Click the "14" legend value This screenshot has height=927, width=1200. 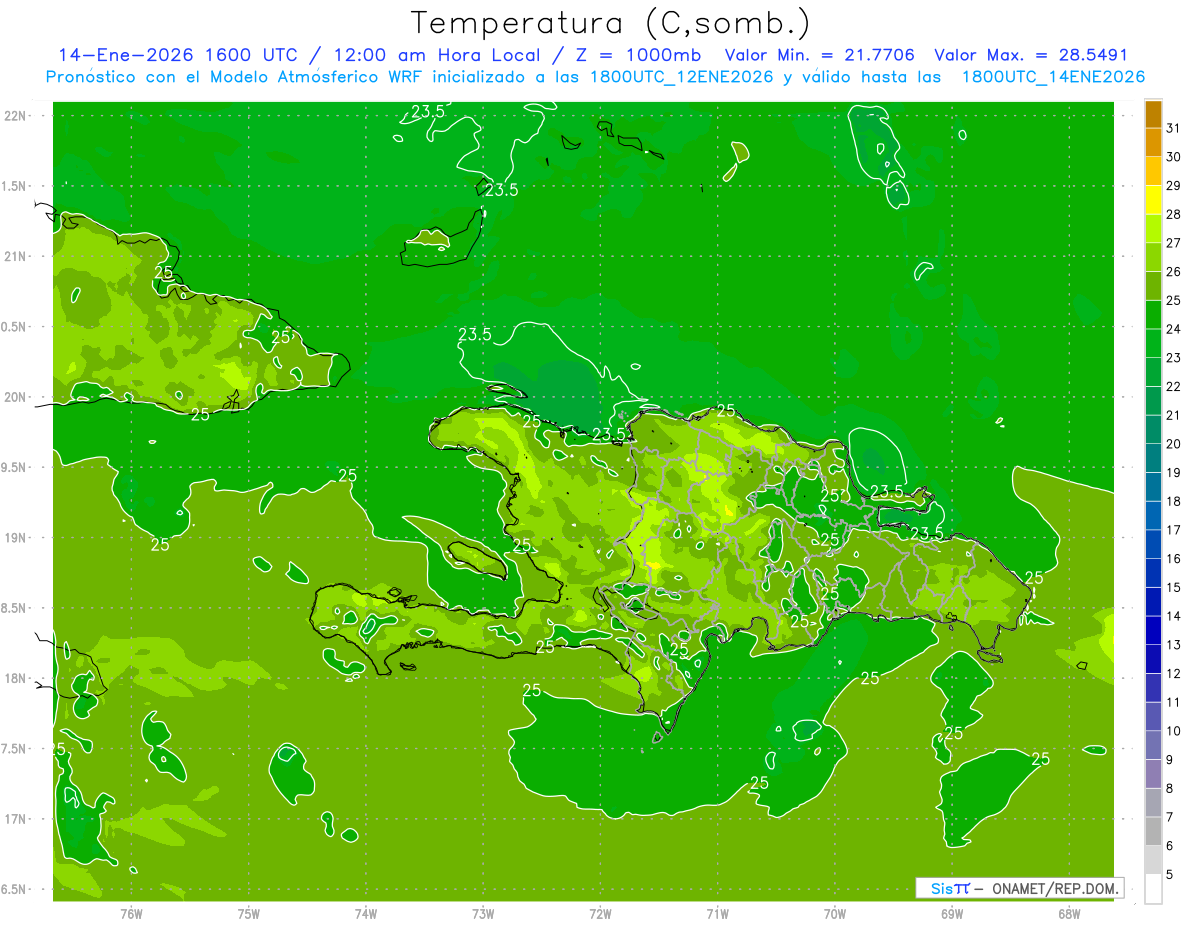click(x=1174, y=616)
